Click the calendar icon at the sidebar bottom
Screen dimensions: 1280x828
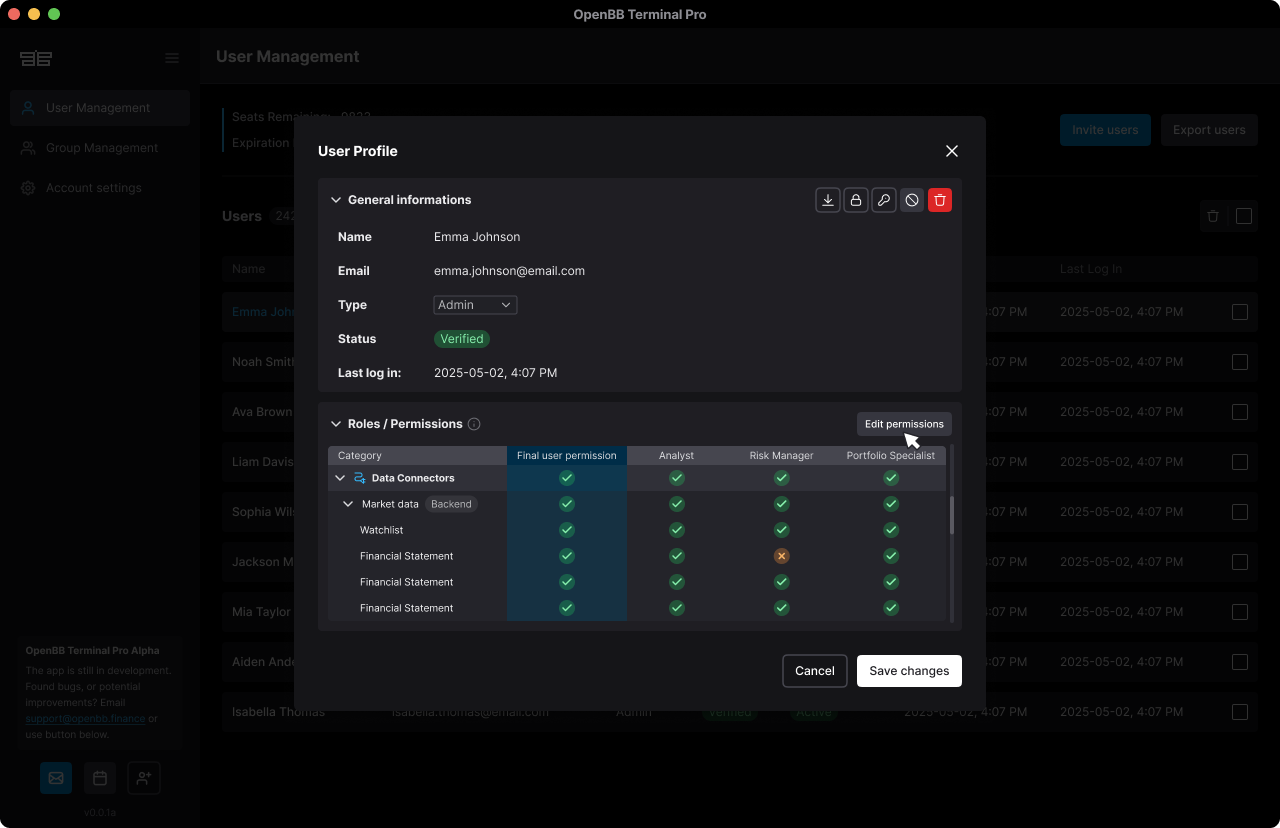(x=100, y=778)
